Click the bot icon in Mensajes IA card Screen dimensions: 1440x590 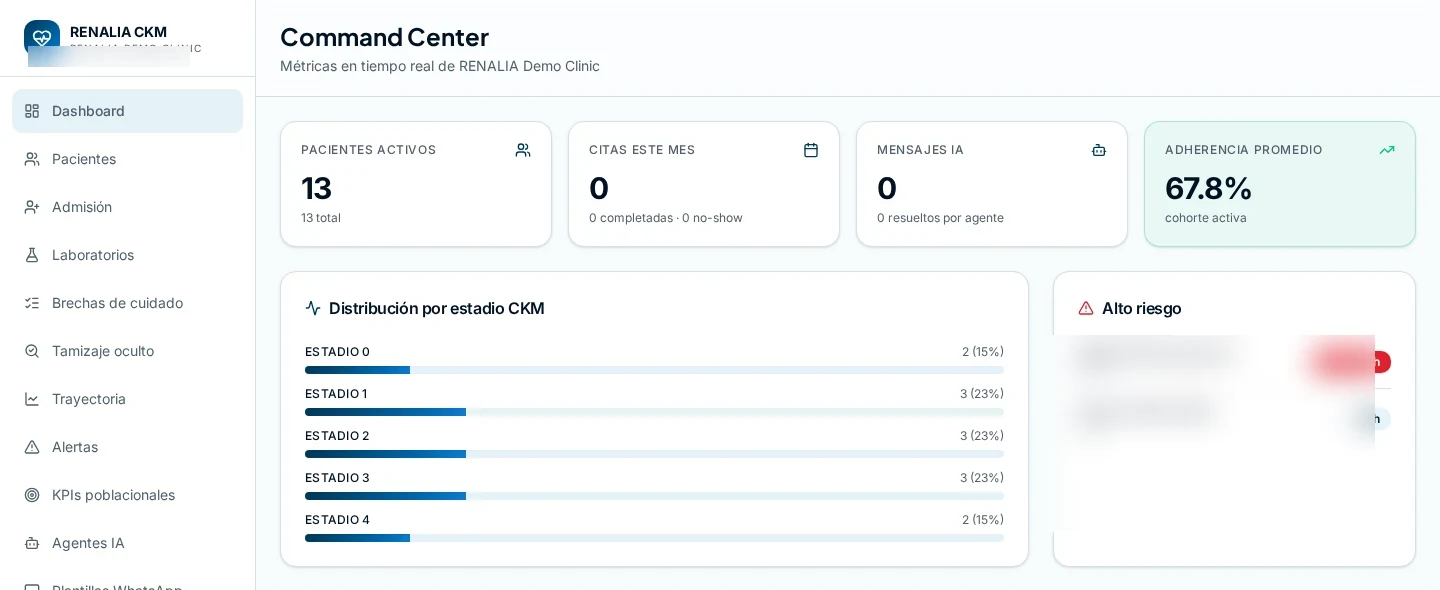(x=1099, y=150)
